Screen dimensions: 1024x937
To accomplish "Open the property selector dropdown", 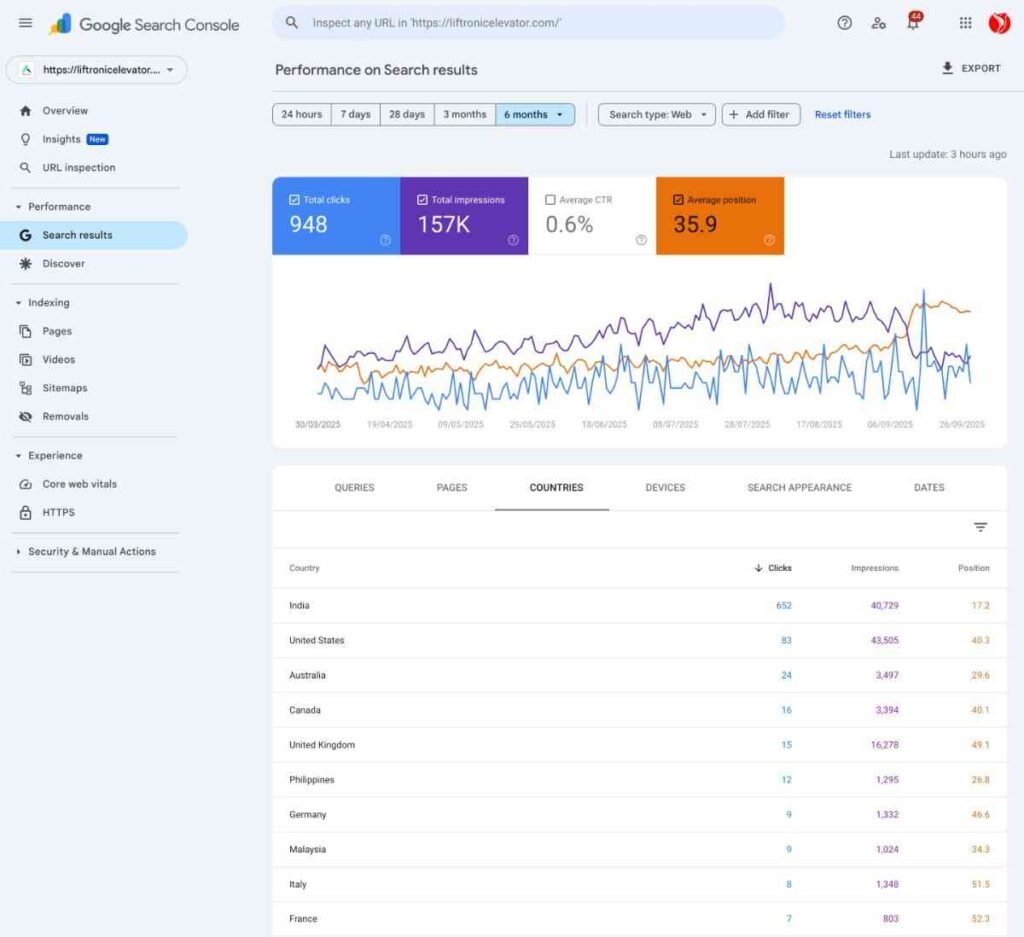I will (x=97, y=70).
